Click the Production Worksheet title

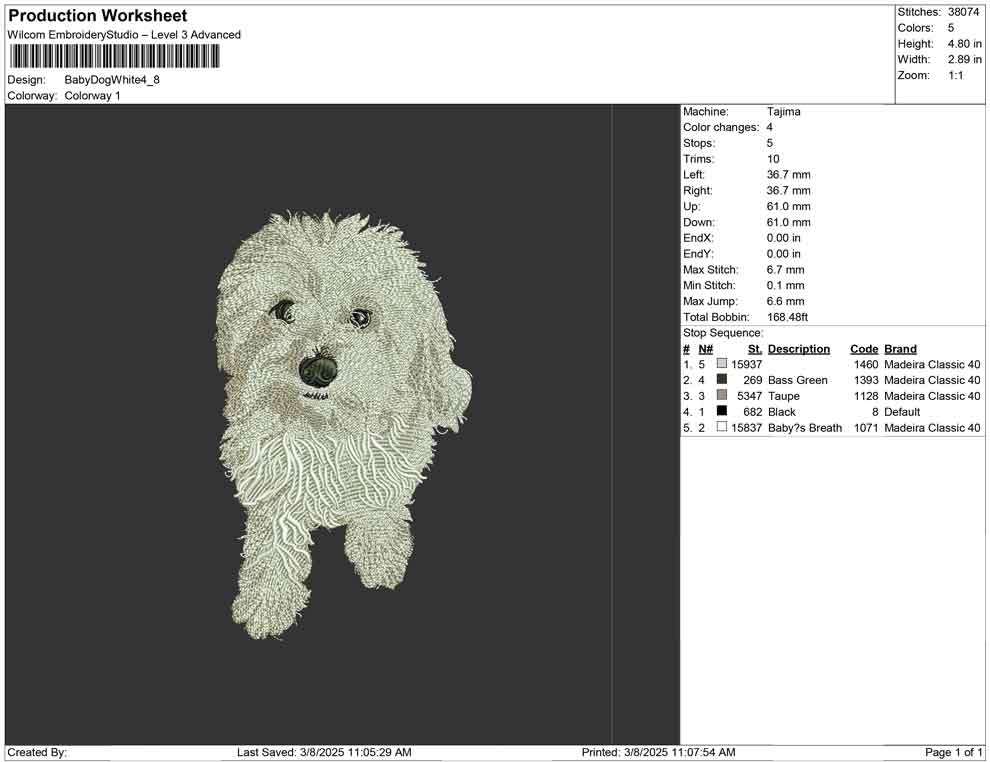(x=97, y=16)
